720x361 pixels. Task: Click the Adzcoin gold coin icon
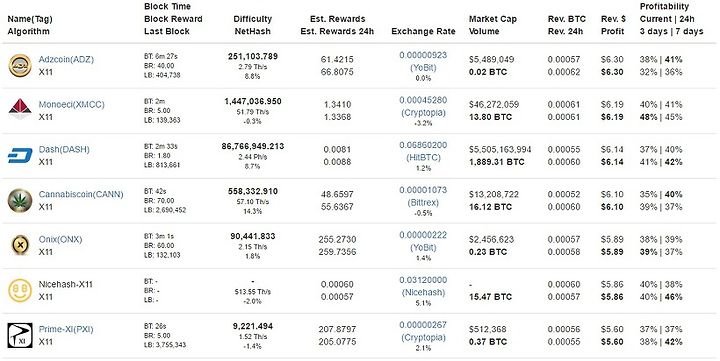20,66
